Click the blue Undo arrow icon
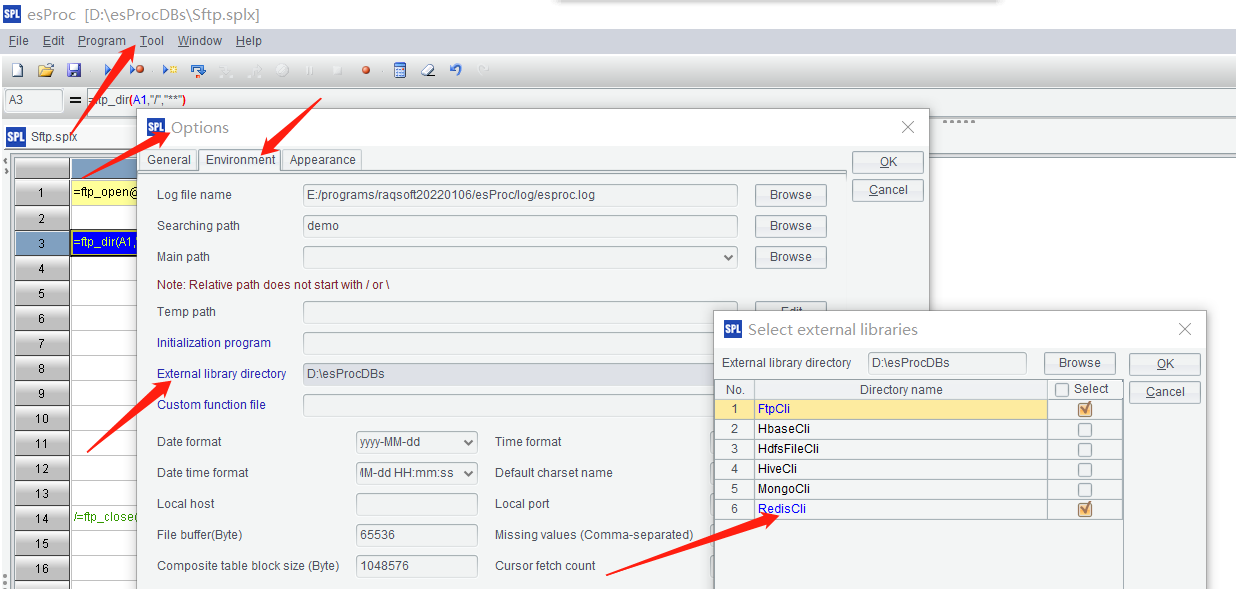 tap(456, 70)
